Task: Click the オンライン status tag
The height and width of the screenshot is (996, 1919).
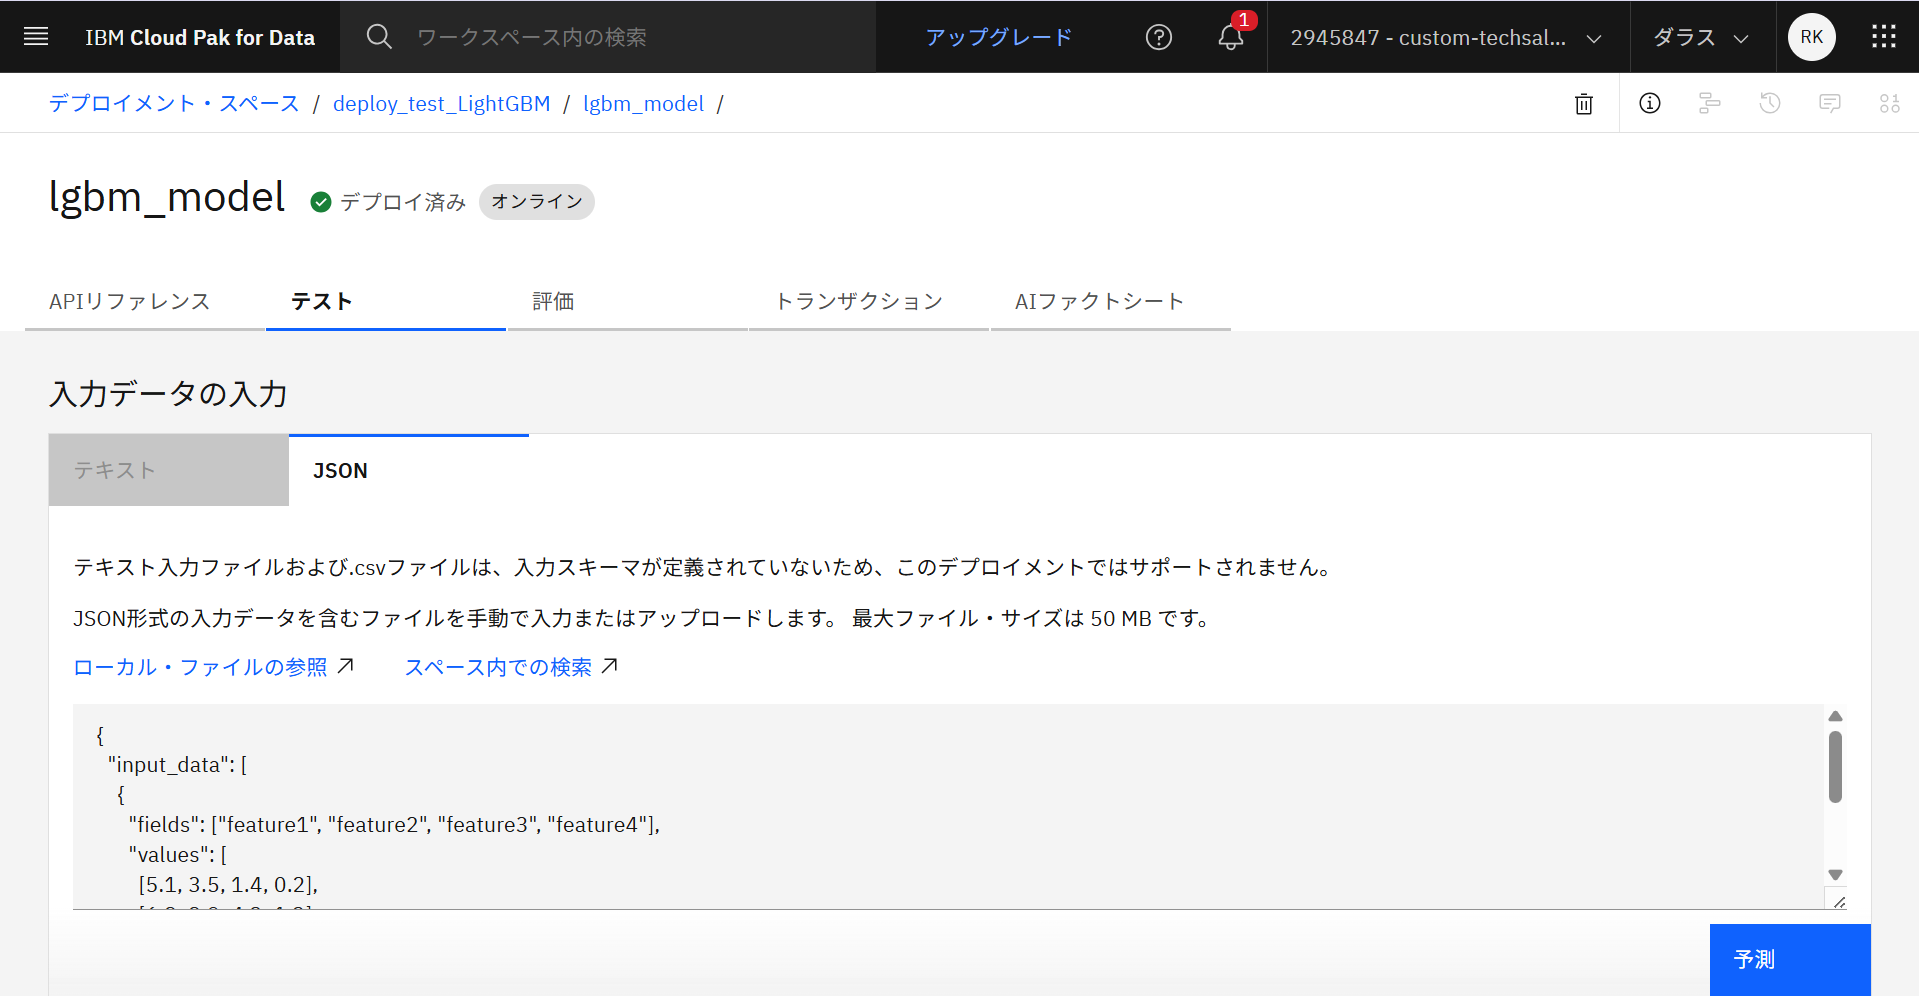Action: (537, 201)
